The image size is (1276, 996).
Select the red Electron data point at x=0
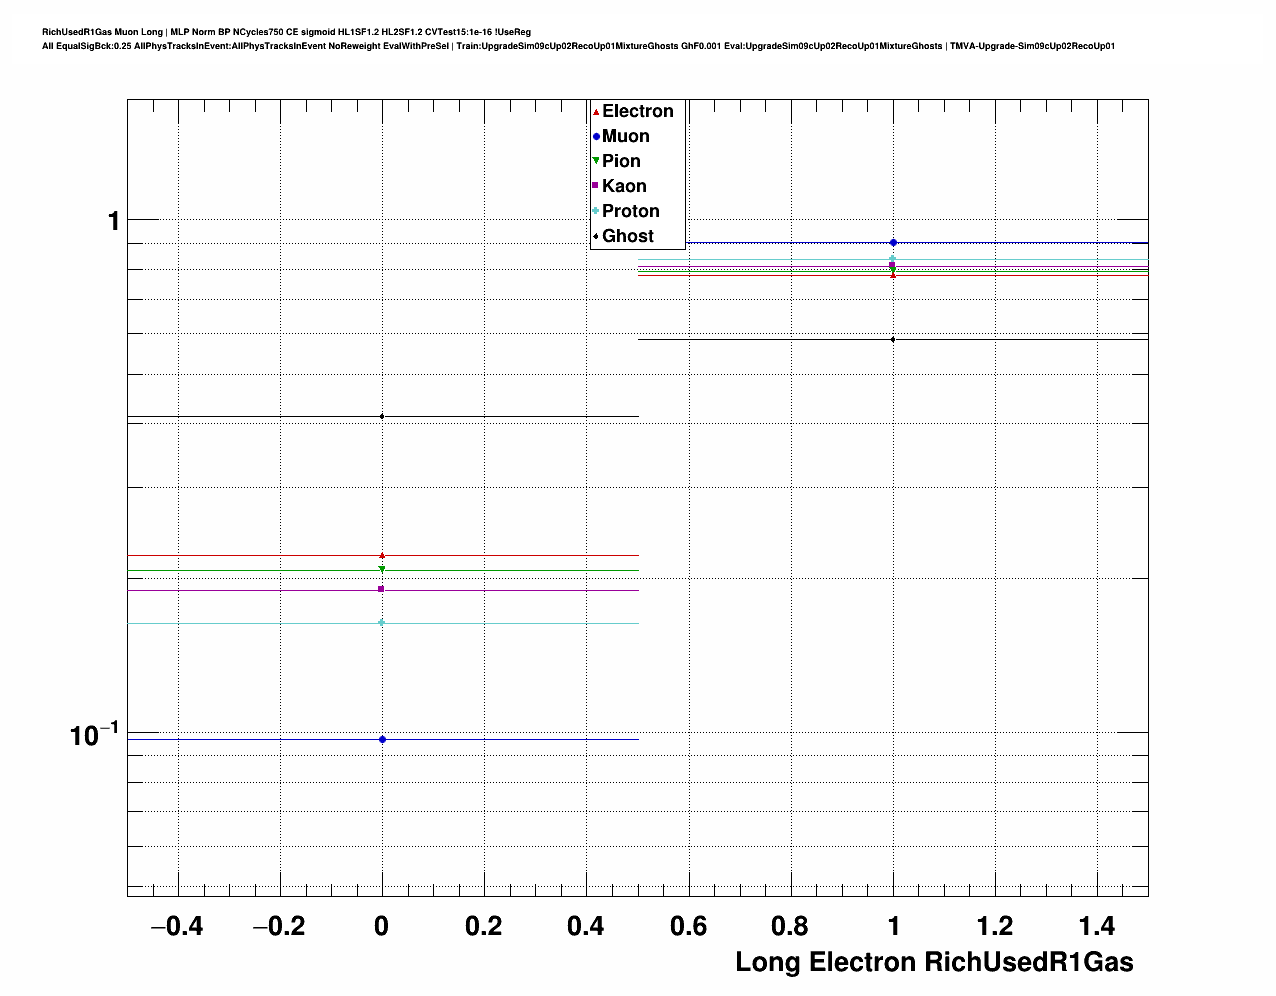click(x=382, y=555)
